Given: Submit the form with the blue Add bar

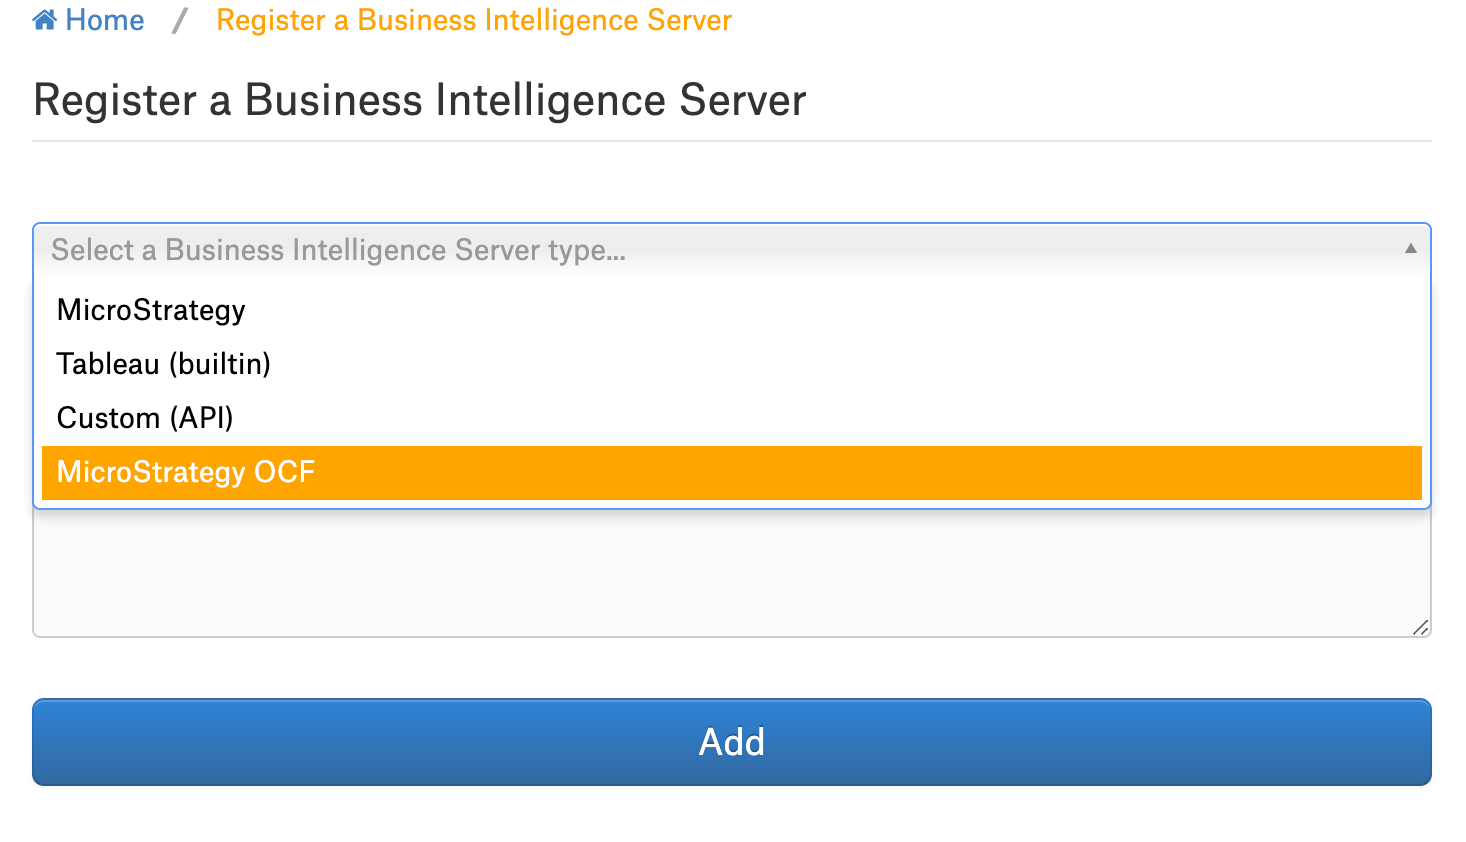Looking at the screenshot, I should point(732,742).
